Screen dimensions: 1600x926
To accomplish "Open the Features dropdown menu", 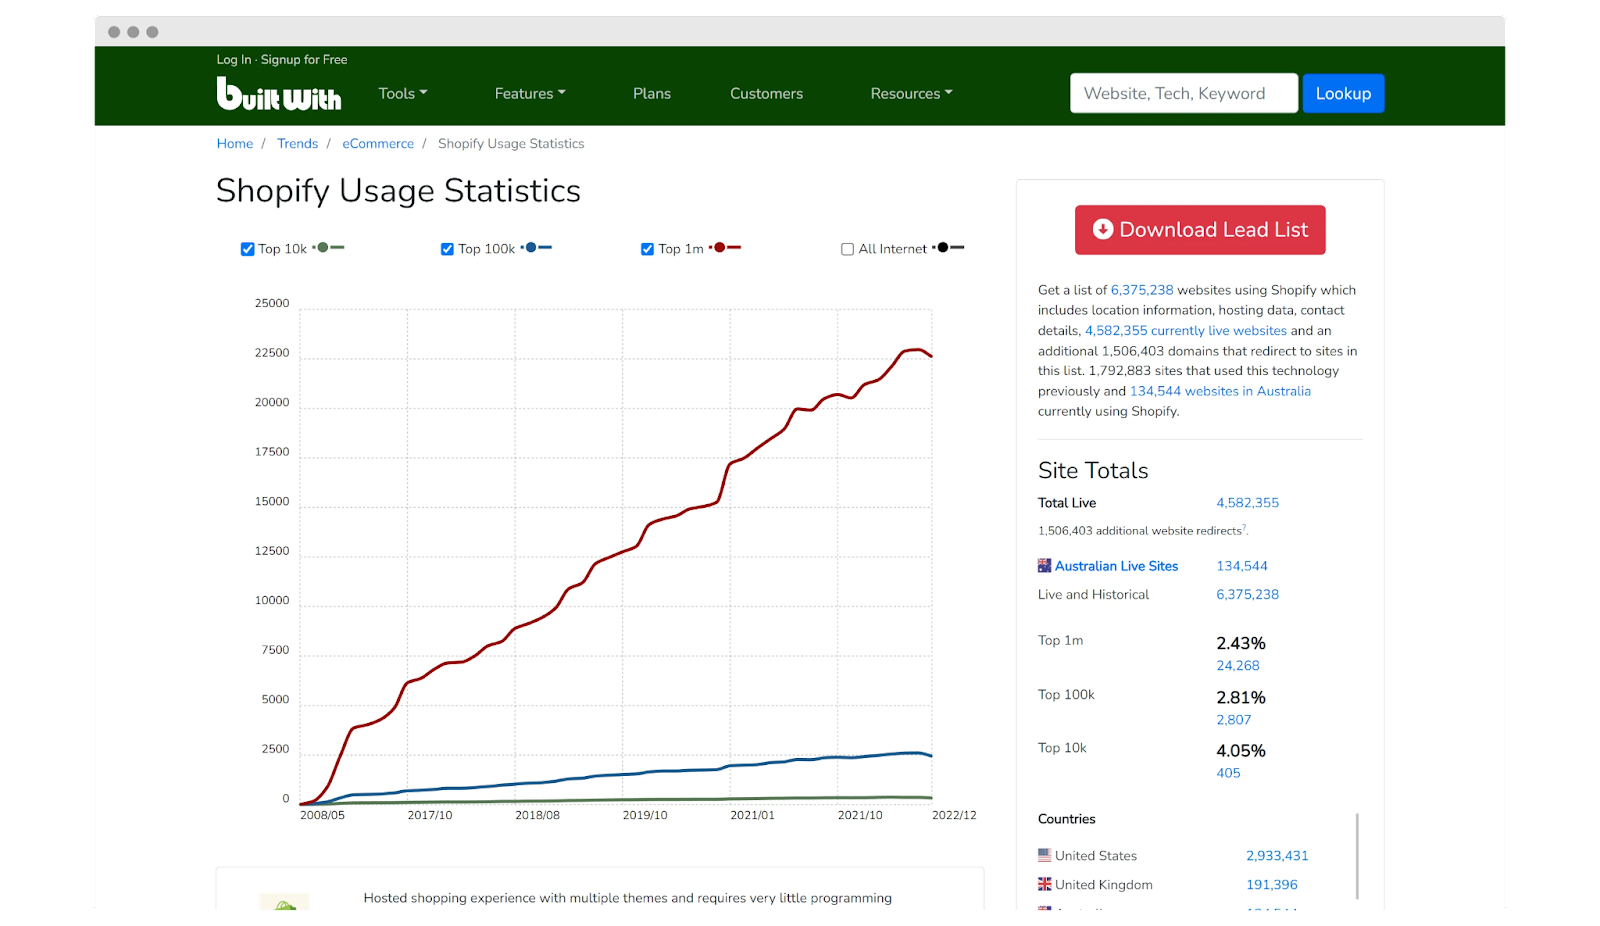I will click(x=530, y=93).
